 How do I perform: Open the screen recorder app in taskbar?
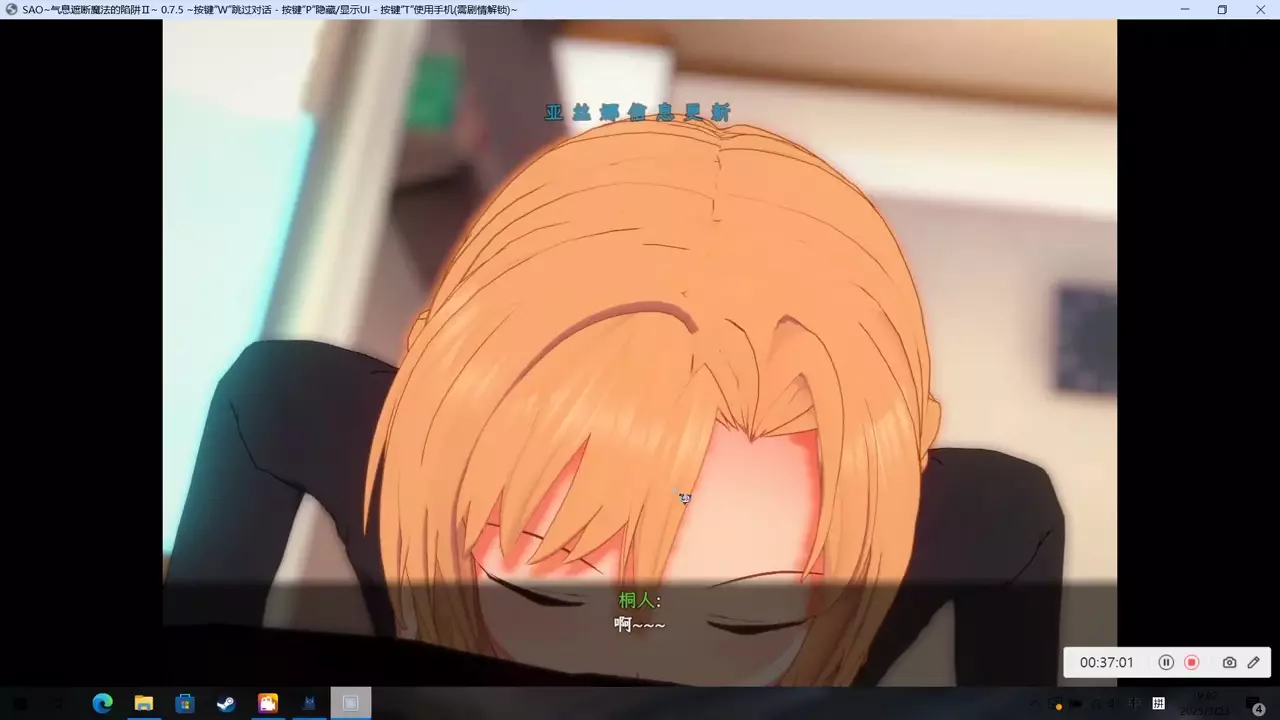coord(268,703)
